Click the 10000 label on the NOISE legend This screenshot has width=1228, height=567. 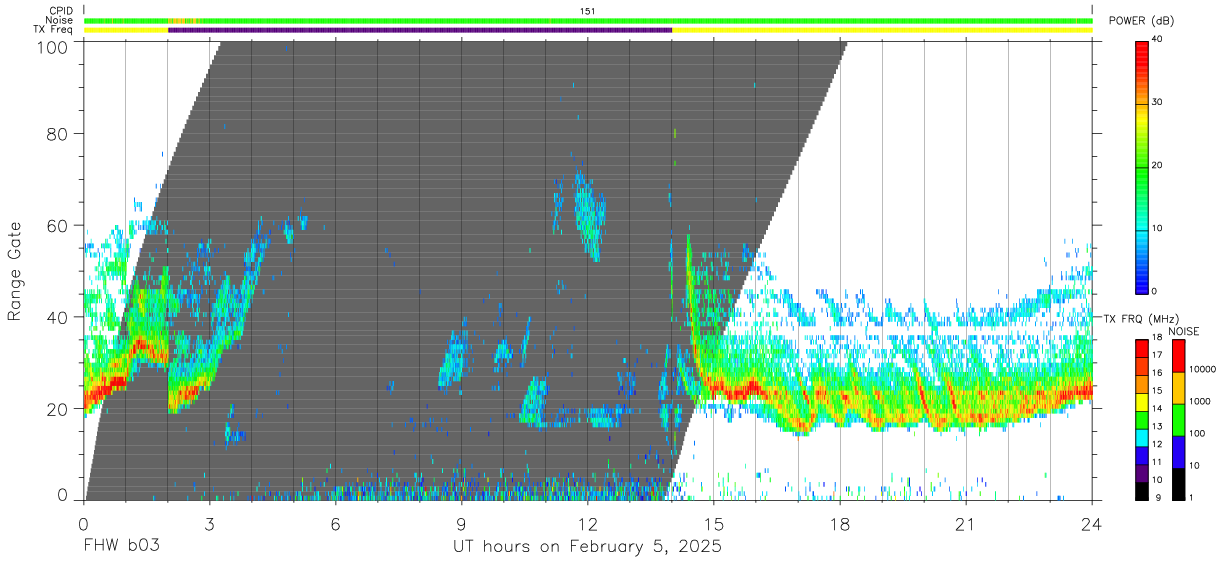pyautogui.click(x=1204, y=369)
